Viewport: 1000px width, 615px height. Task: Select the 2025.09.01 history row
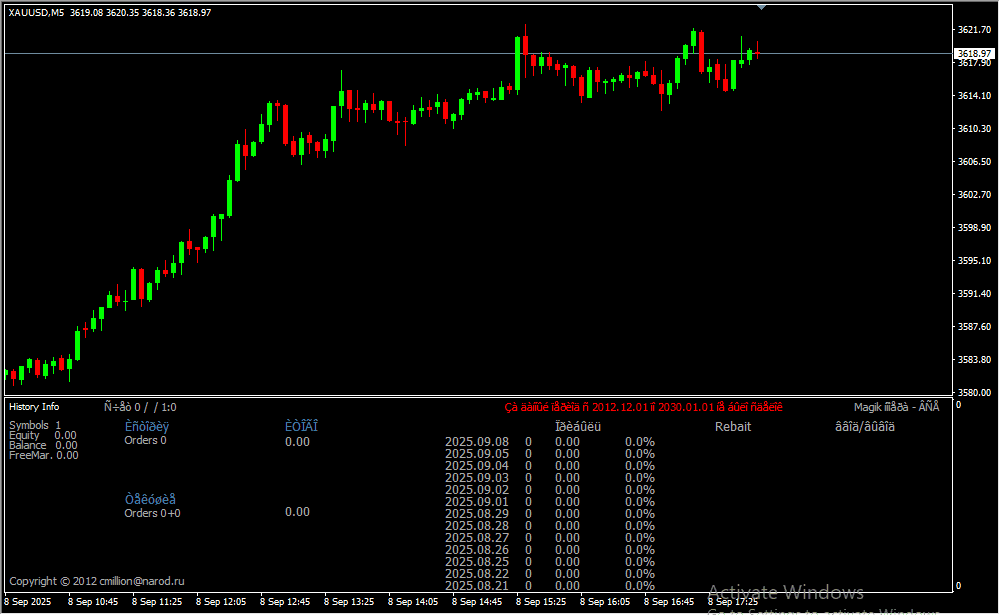coord(476,501)
